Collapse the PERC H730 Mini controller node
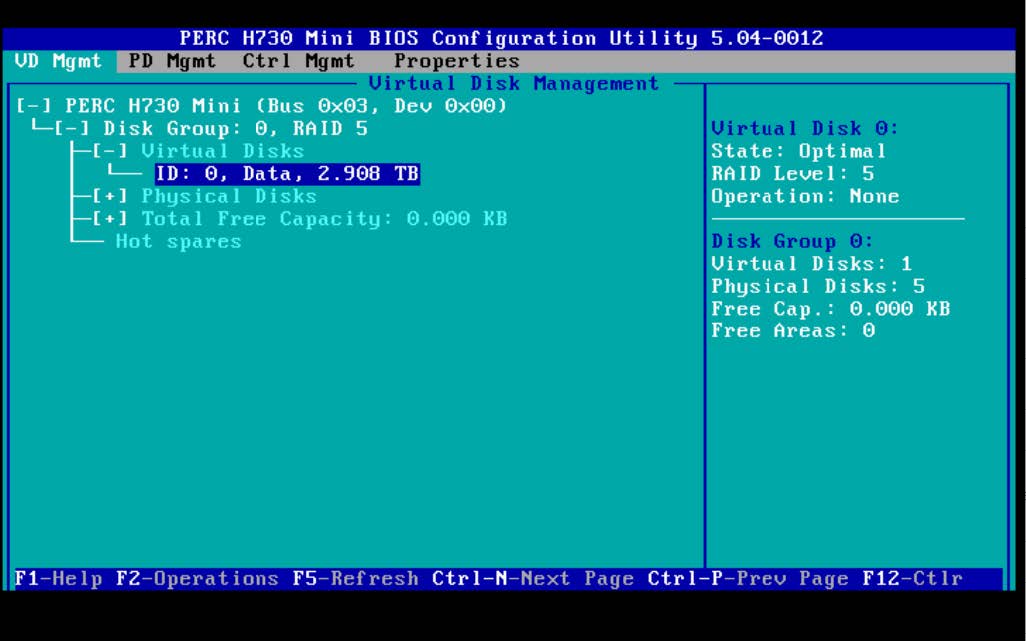 click(x=33, y=106)
